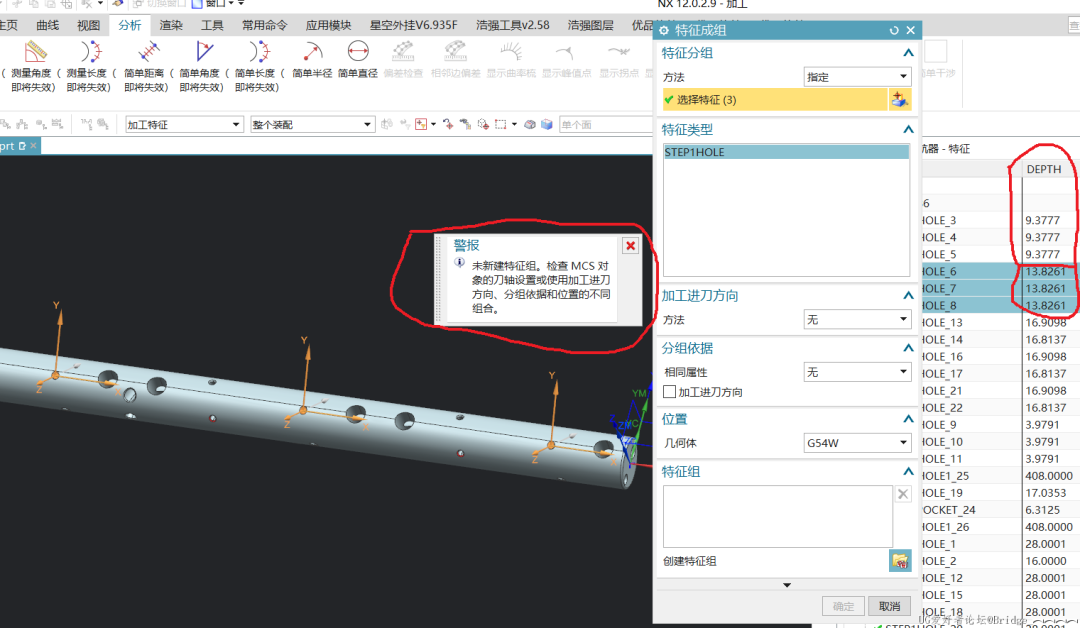Viewport: 1080px width, 628px height.
Task: Collapse the 特征组 section
Action: click(x=908, y=472)
